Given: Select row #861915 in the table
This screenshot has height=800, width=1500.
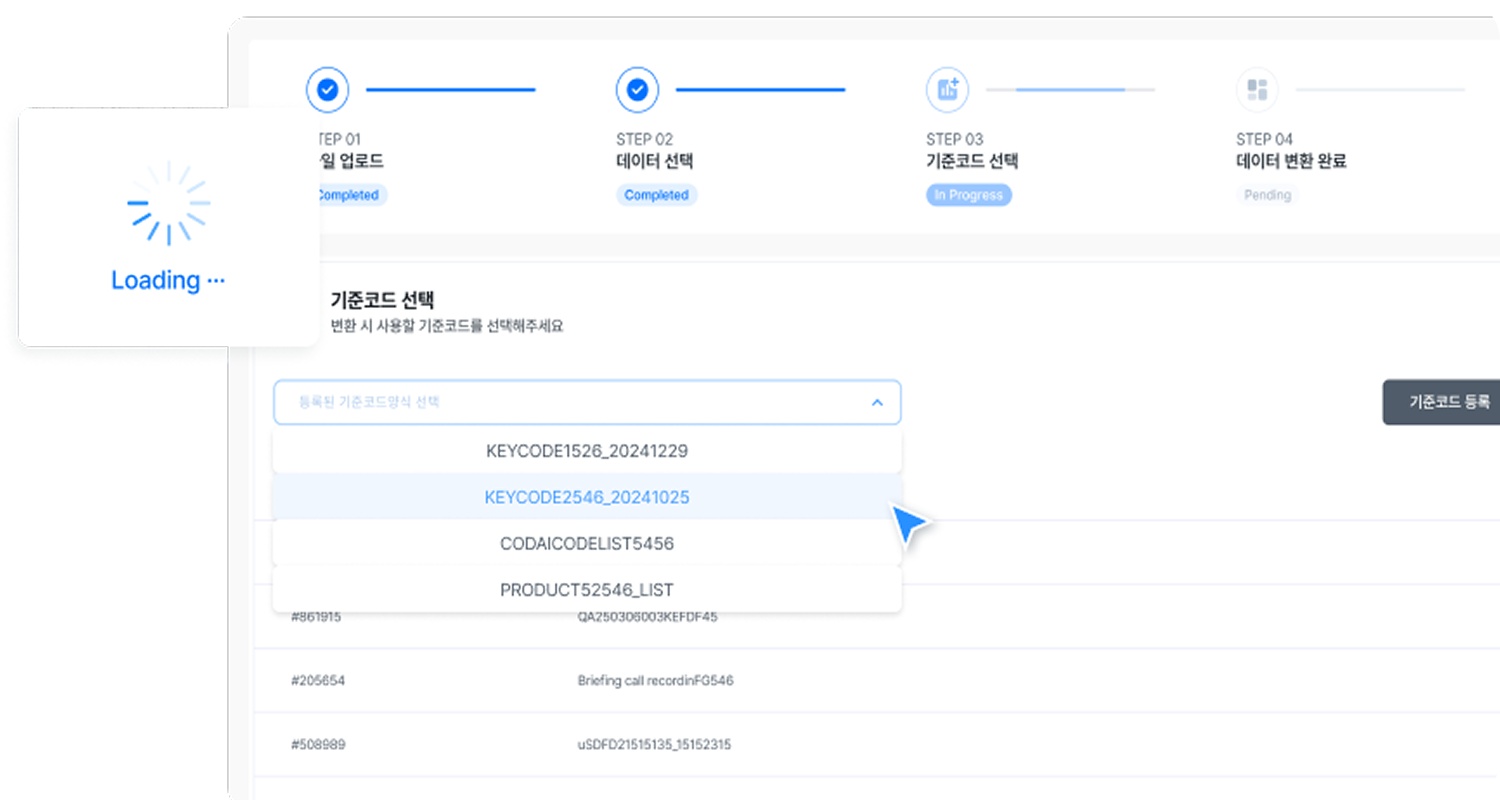Looking at the screenshot, I should click(x=877, y=617).
